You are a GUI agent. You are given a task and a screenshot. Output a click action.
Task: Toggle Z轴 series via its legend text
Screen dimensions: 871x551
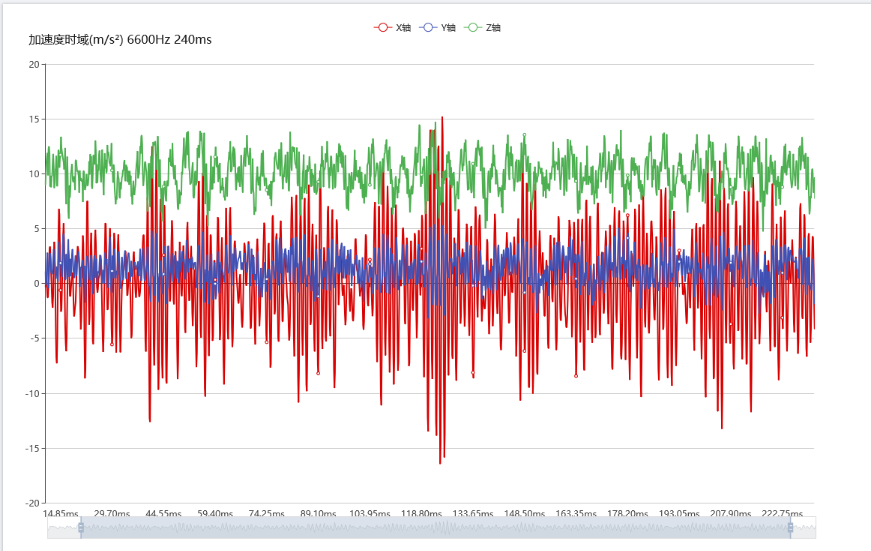point(493,27)
